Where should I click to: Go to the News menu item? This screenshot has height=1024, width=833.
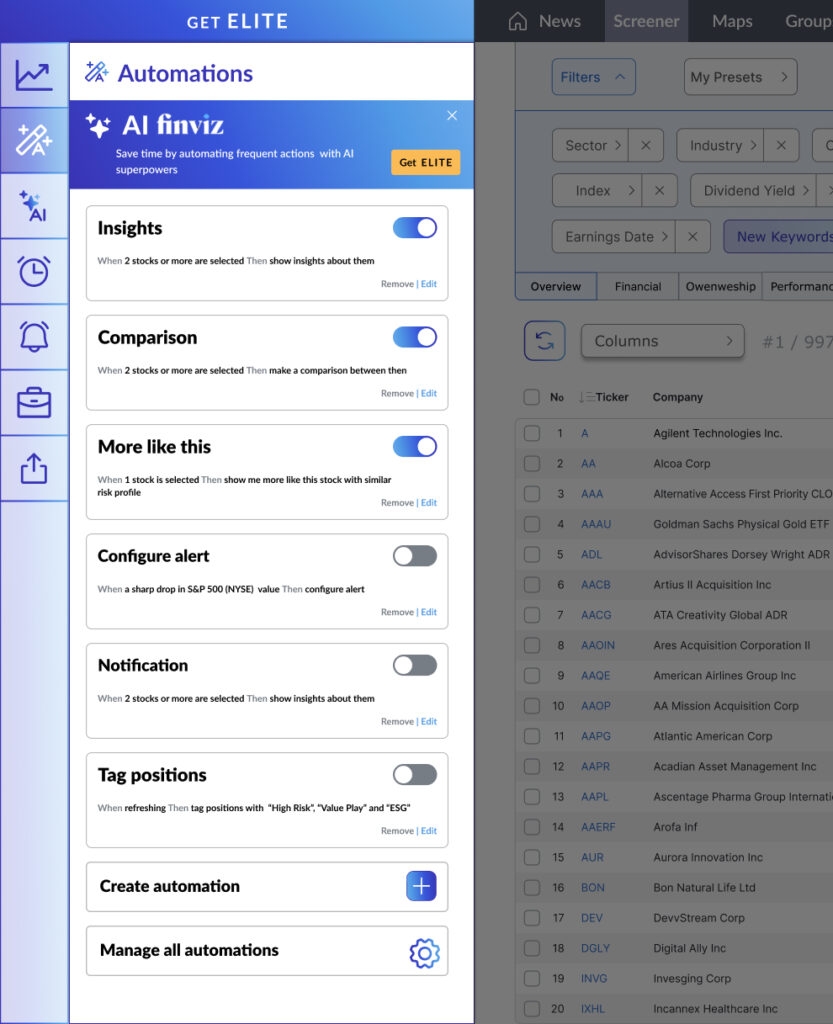[559, 22]
